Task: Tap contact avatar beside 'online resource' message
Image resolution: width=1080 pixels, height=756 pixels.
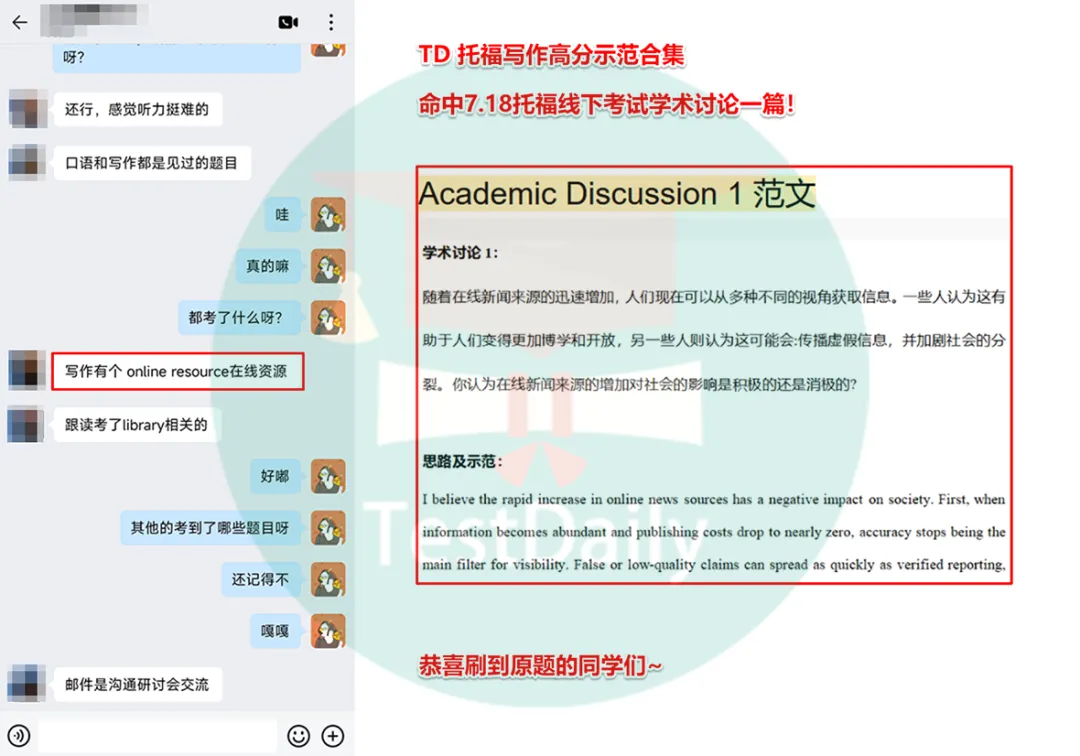Action: point(27,370)
